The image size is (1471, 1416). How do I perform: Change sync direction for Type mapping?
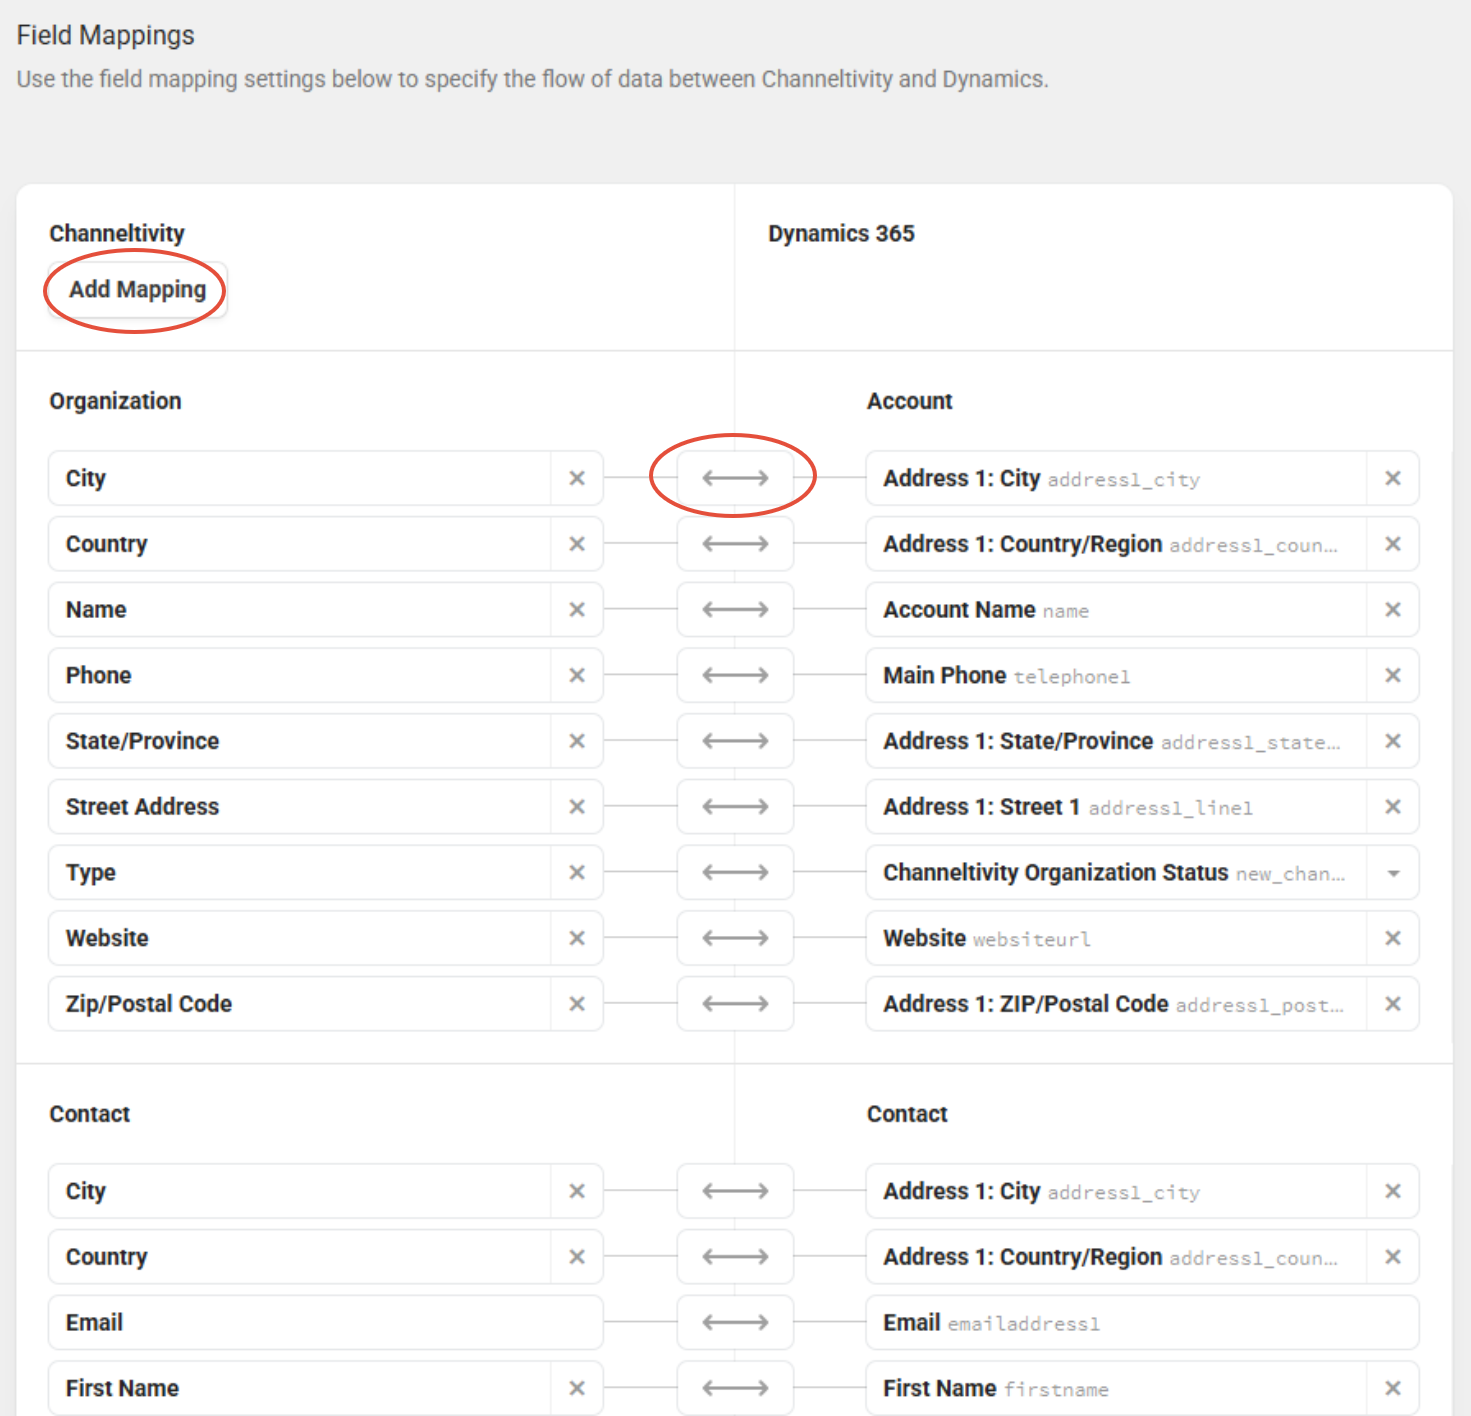pyautogui.click(x=735, y=872)
